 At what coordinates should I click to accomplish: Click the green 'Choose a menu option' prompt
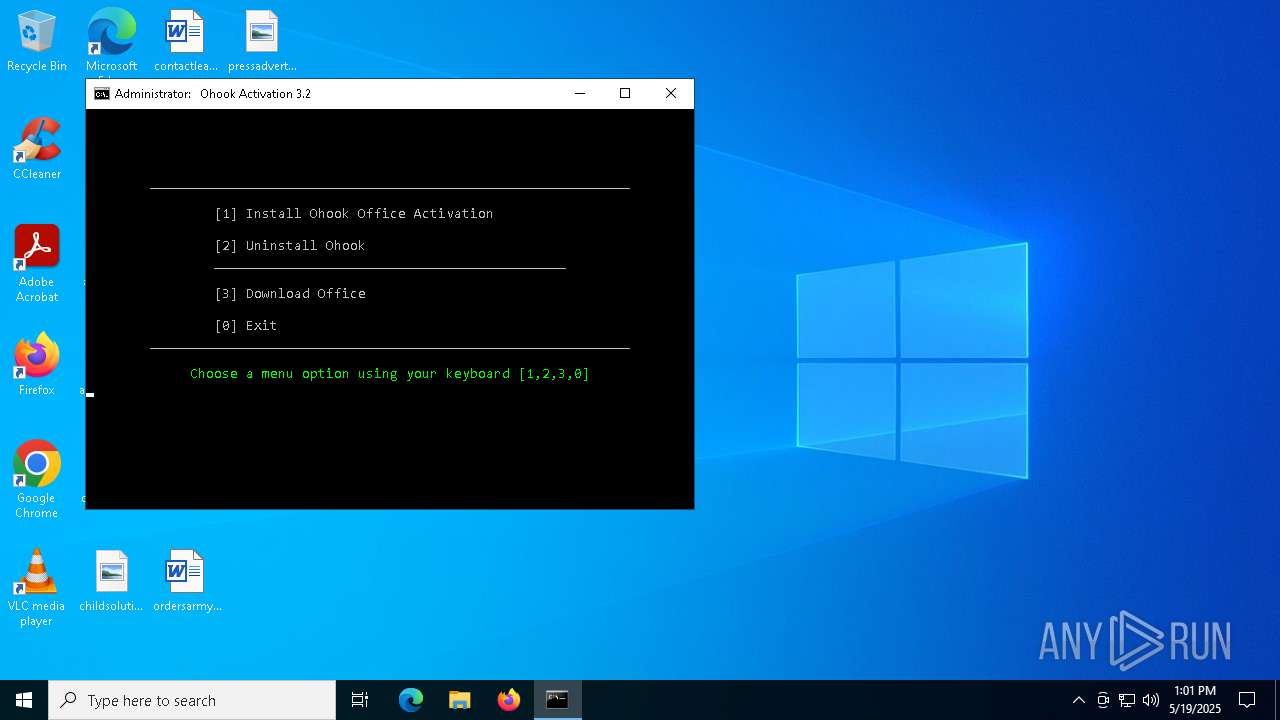point(390,373)
